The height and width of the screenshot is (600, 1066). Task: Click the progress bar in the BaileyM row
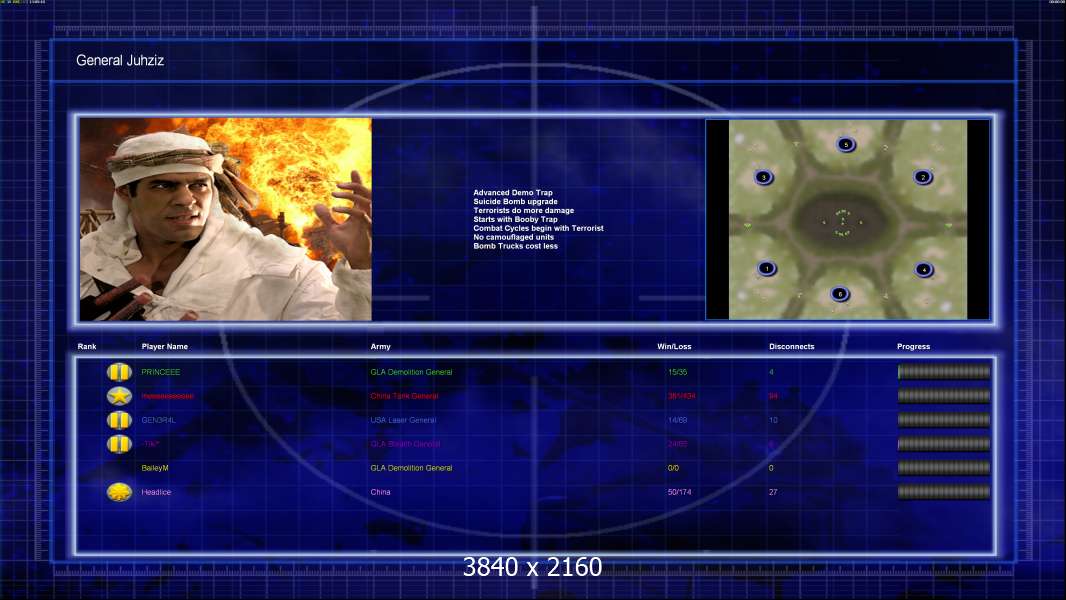[944, 467]
